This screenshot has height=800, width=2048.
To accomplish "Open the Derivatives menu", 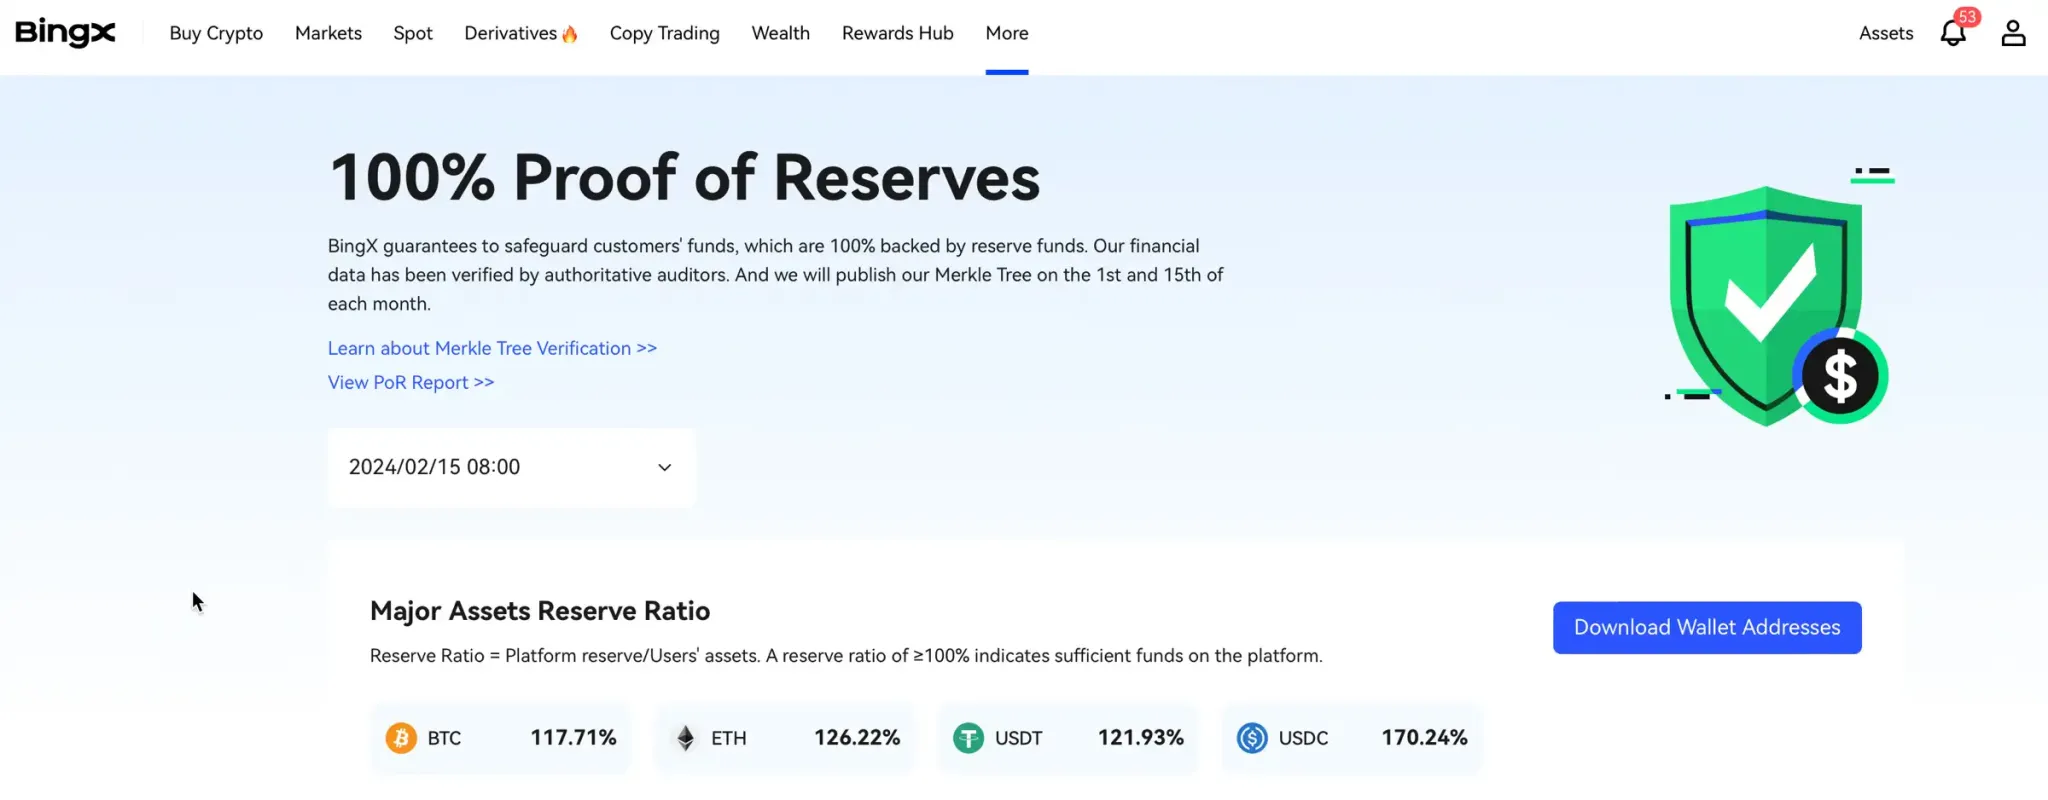I will [x=510, y=33].
